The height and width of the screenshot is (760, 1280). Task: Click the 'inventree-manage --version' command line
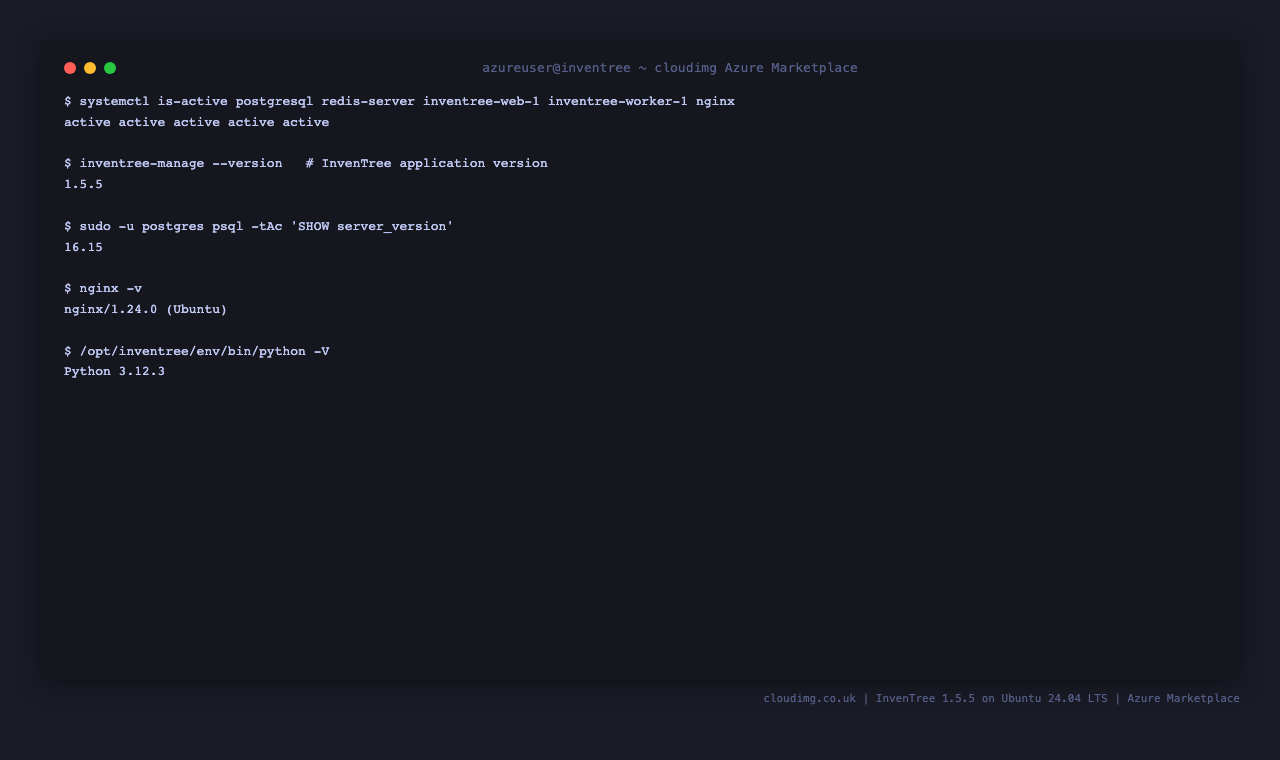tap(306, 163)
